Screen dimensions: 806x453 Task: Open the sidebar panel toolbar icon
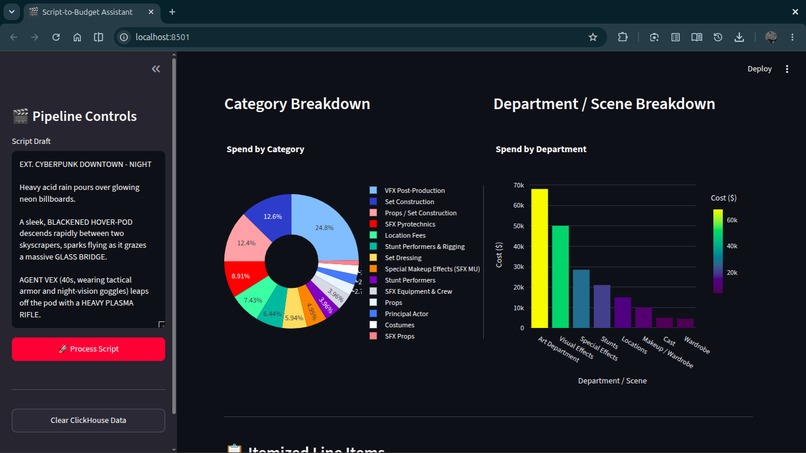[675, 37]
